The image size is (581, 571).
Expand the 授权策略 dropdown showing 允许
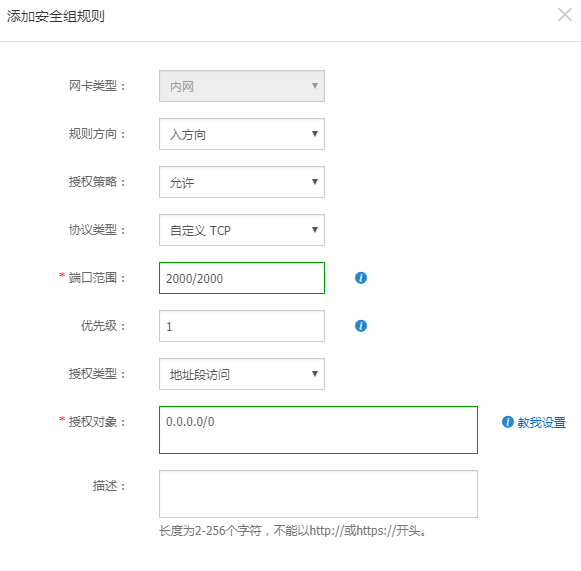click(242, 182)
